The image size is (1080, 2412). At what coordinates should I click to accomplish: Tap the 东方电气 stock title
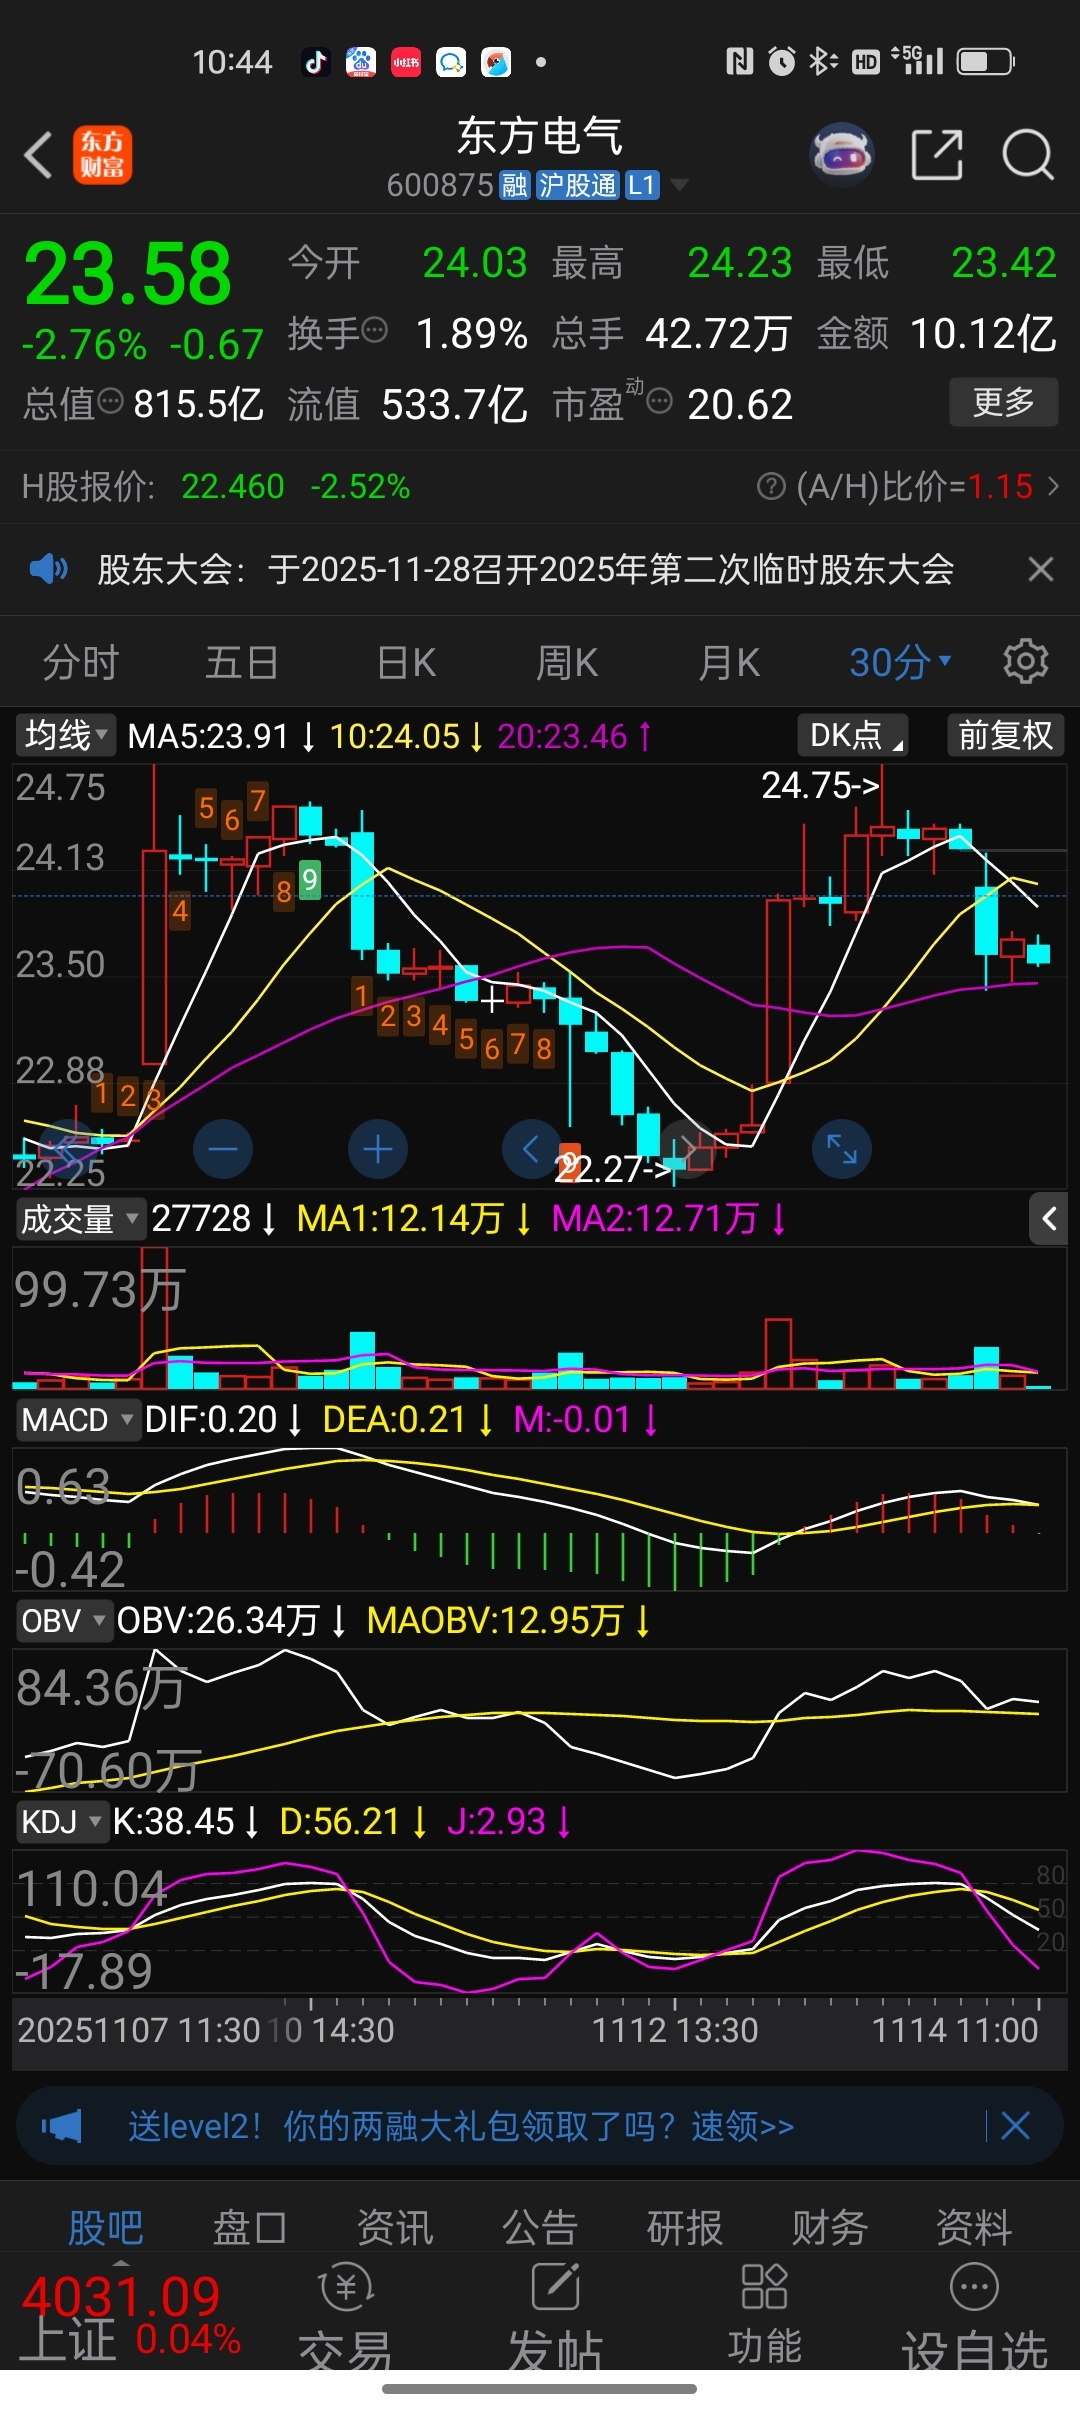(540, 136)
